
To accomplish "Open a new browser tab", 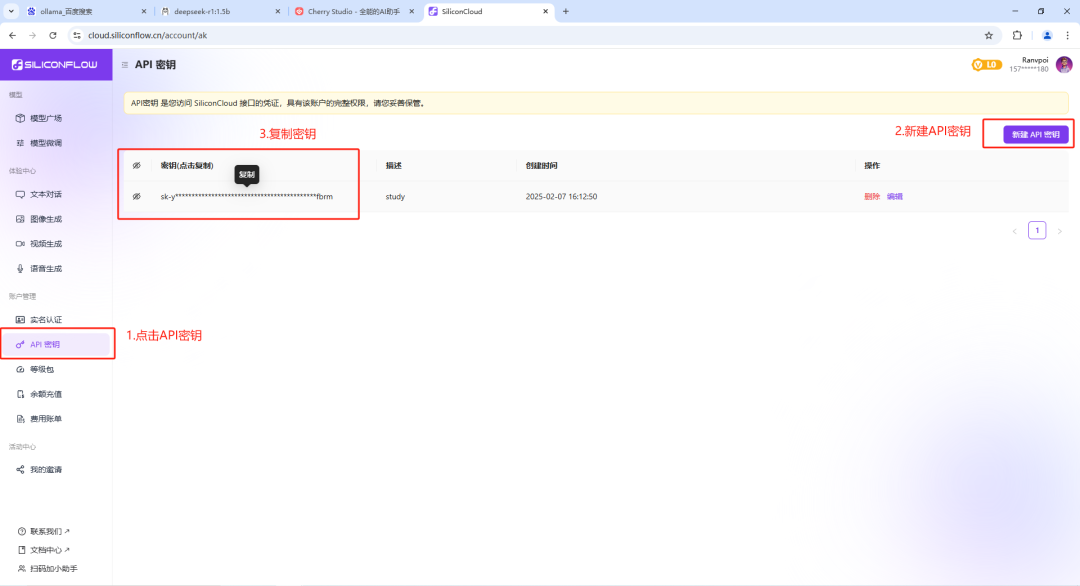I will coord(565,12).
